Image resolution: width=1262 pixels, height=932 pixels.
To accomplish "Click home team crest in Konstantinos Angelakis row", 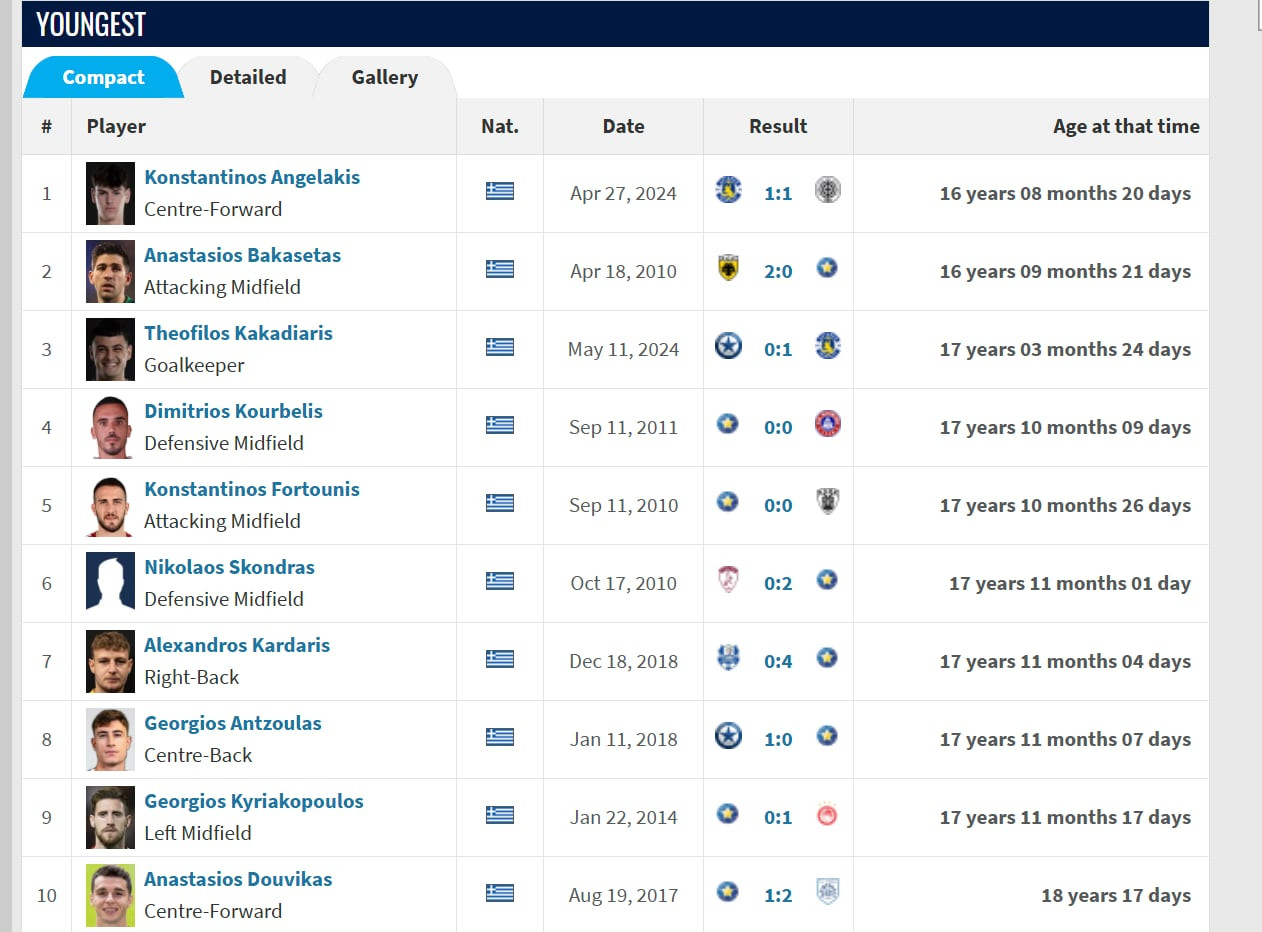I will (x=729, y=190).
